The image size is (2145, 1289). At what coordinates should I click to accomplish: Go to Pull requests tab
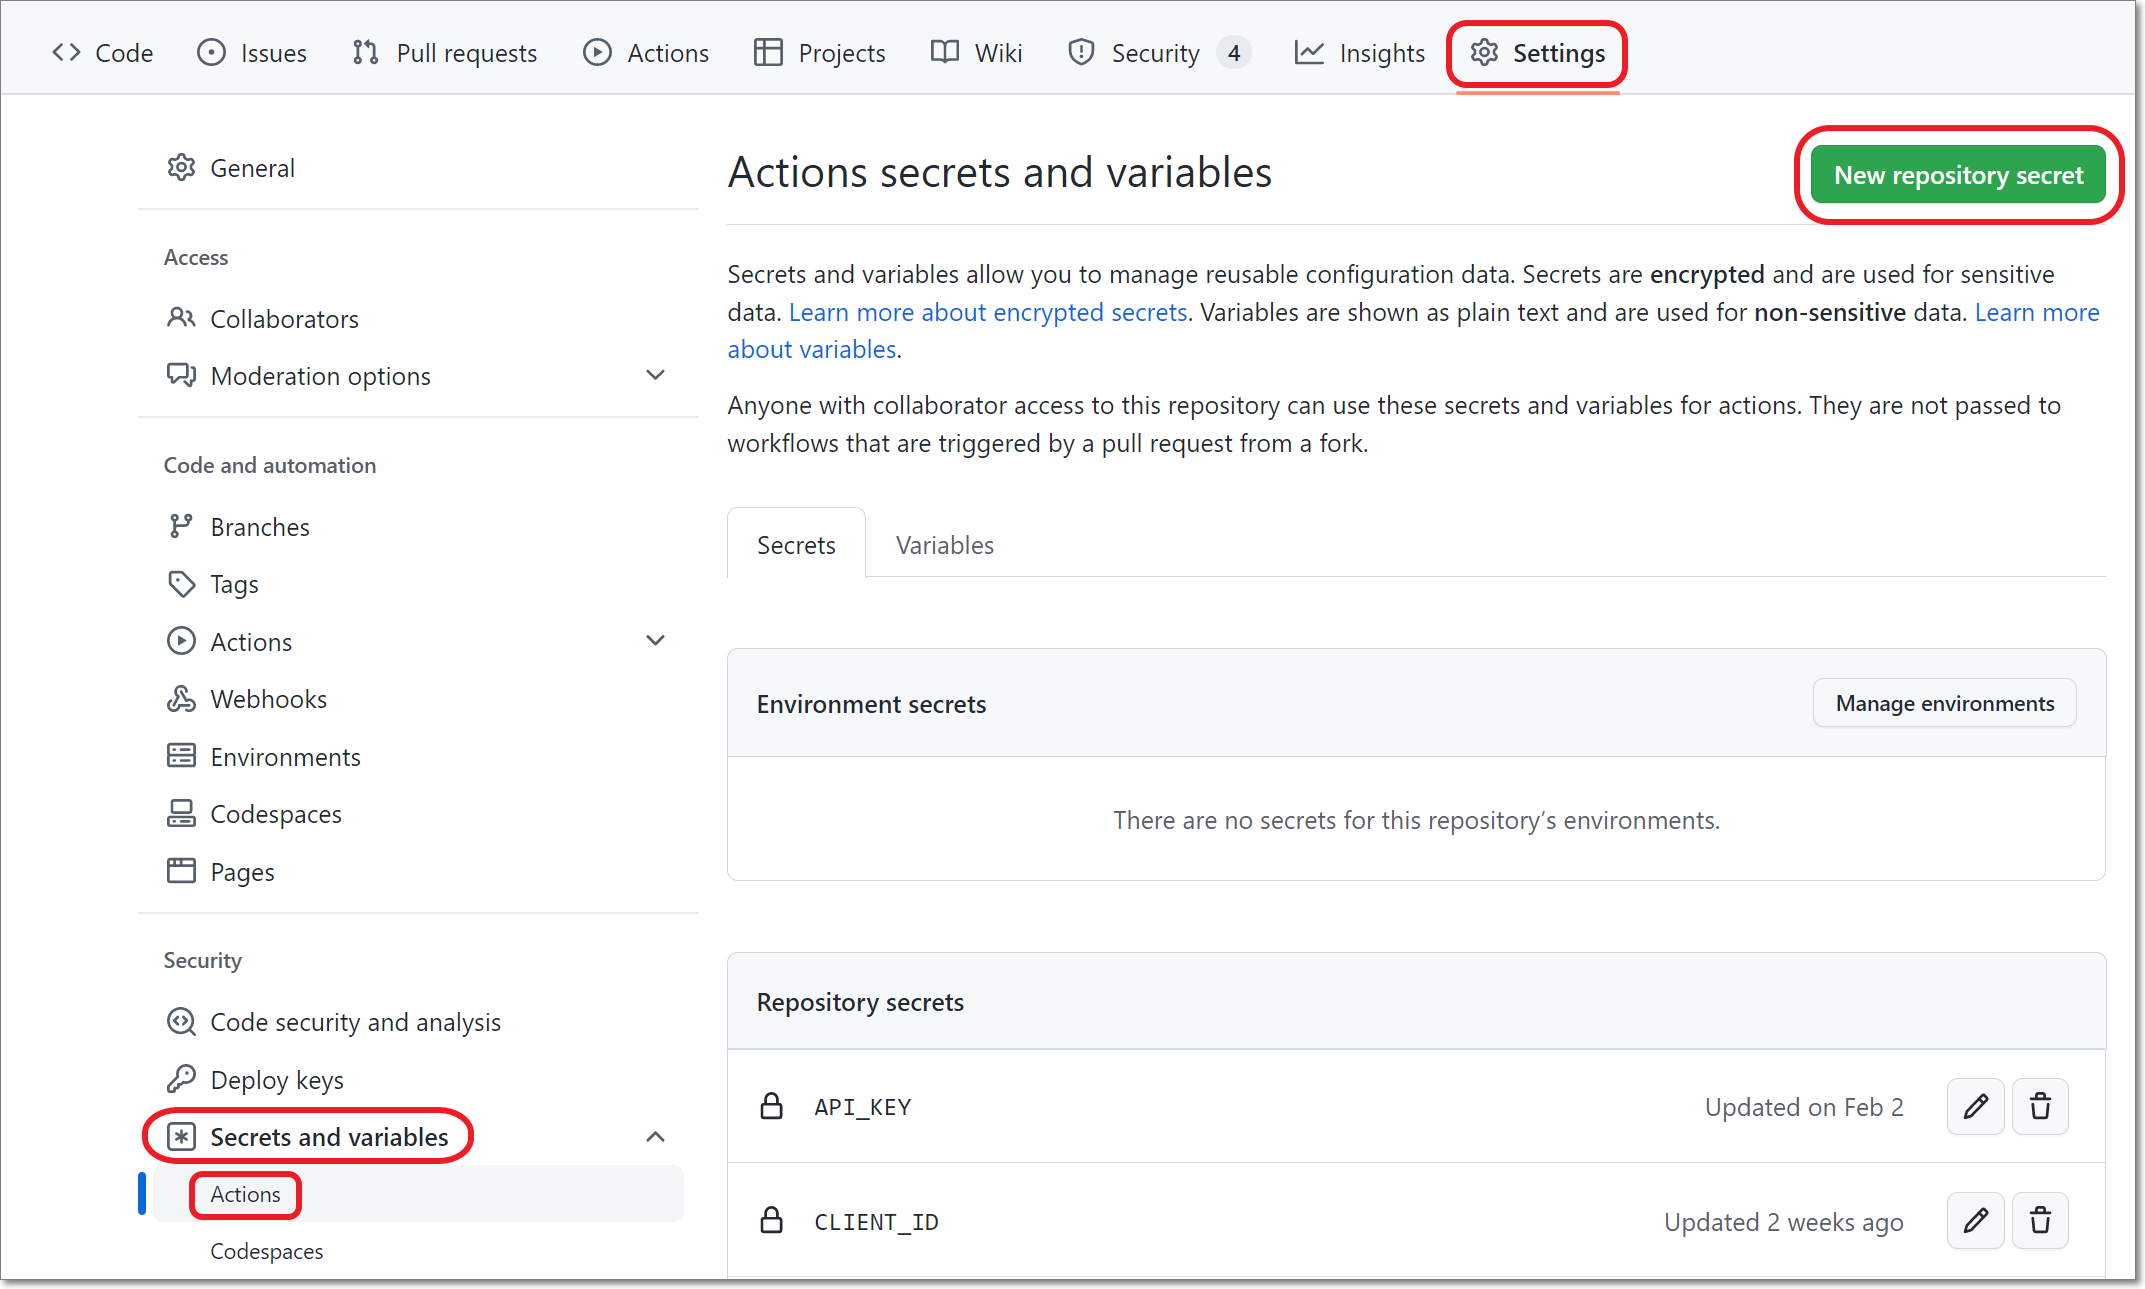pyautogui.click(x=445, y=53)
